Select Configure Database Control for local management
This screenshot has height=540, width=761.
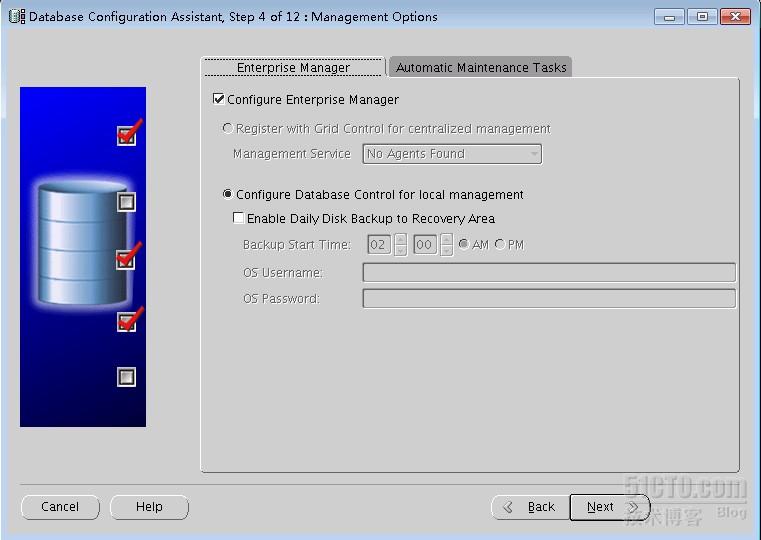tap(227, 195)
